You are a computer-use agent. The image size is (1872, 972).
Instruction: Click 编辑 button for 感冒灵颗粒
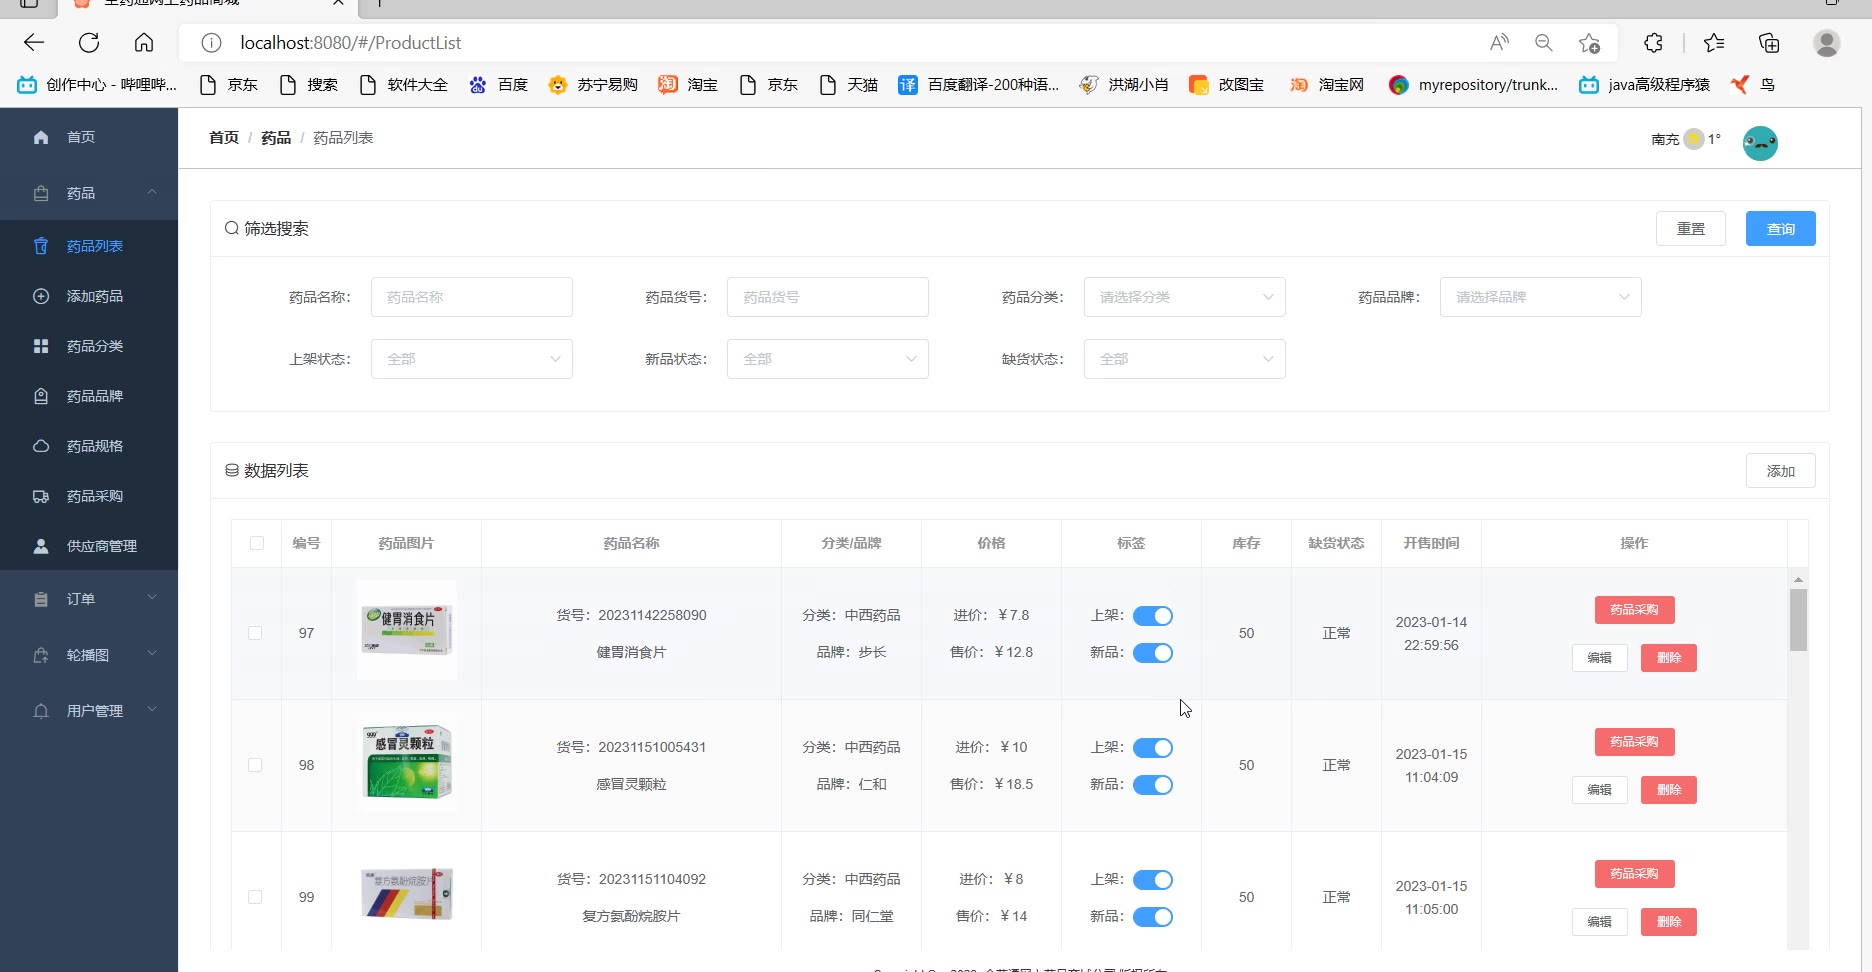(1599, 790)
